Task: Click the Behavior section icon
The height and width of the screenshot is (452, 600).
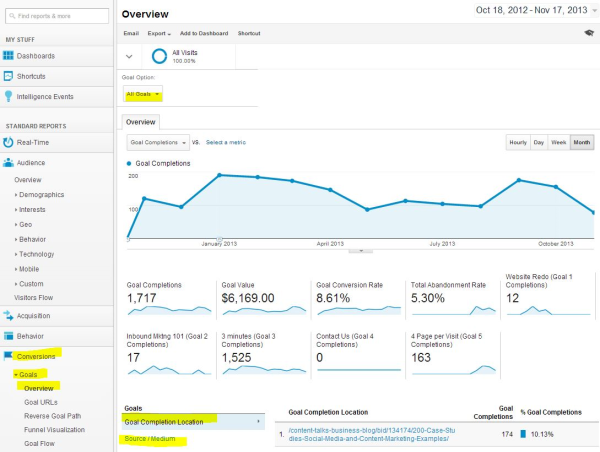Action: click(8, 336)
